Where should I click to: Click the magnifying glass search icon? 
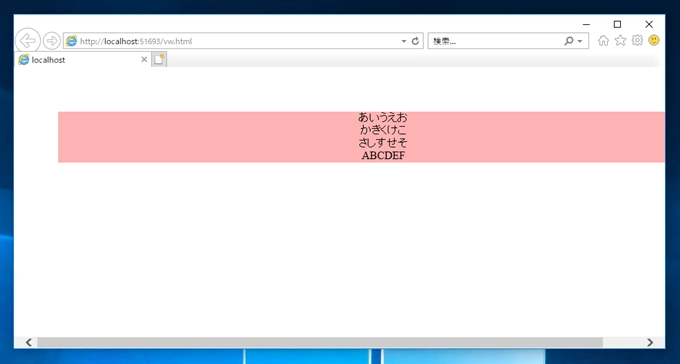[x=569, y=41]
